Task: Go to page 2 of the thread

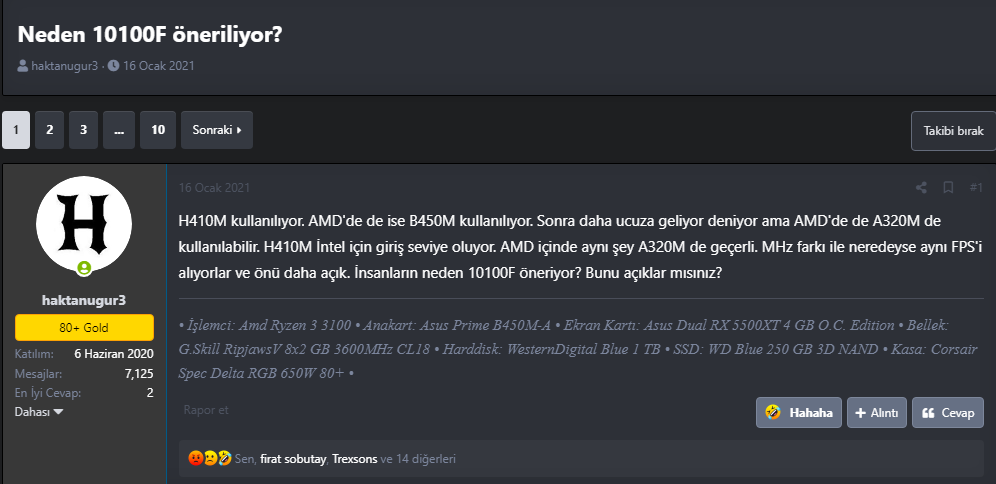Action: point(49,130)
